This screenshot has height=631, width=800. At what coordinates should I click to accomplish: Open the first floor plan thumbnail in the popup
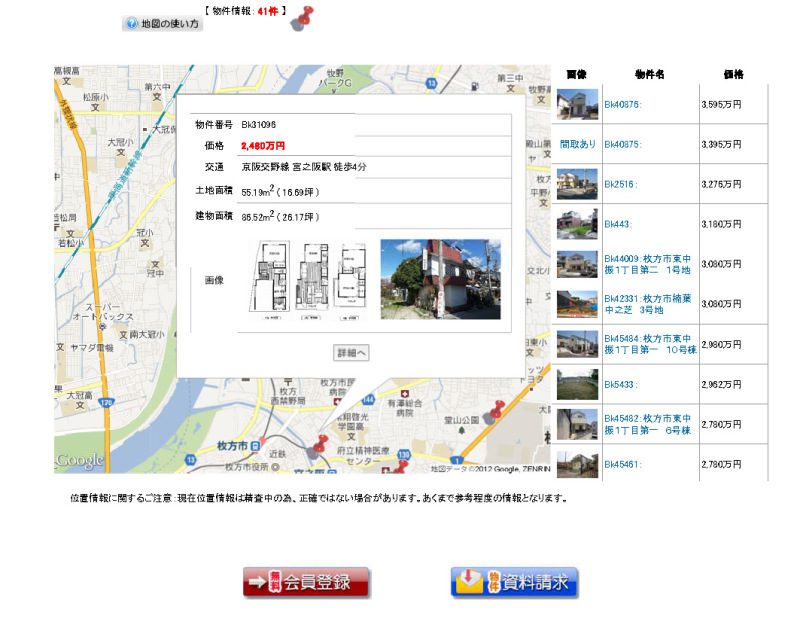pos(270,280)
